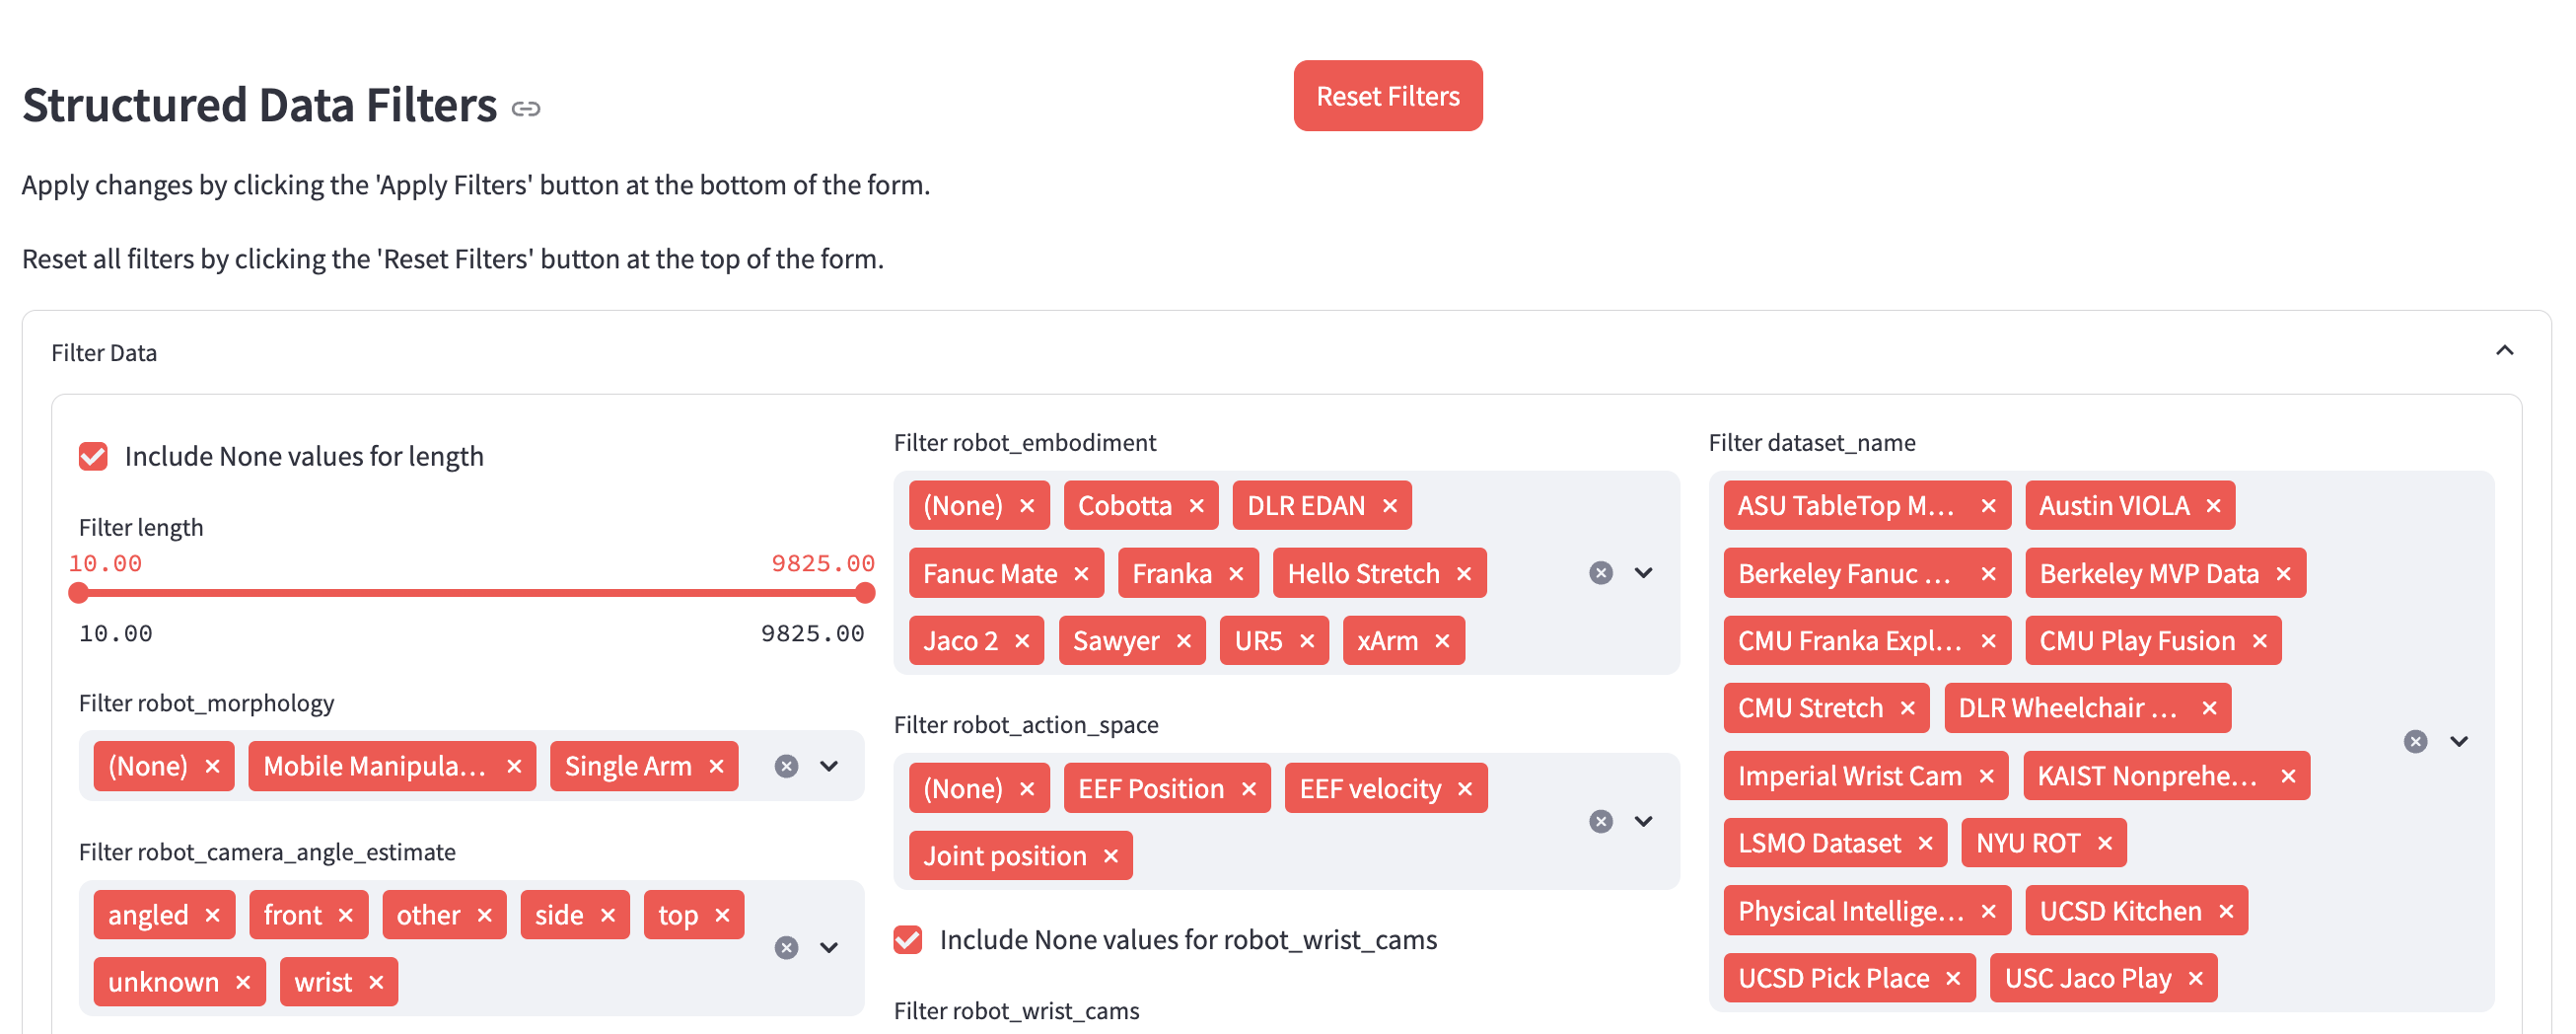Screen dimensions: 2576x1034
Task: Remove the other camera angle tag
Action: (x=484, y=915)
